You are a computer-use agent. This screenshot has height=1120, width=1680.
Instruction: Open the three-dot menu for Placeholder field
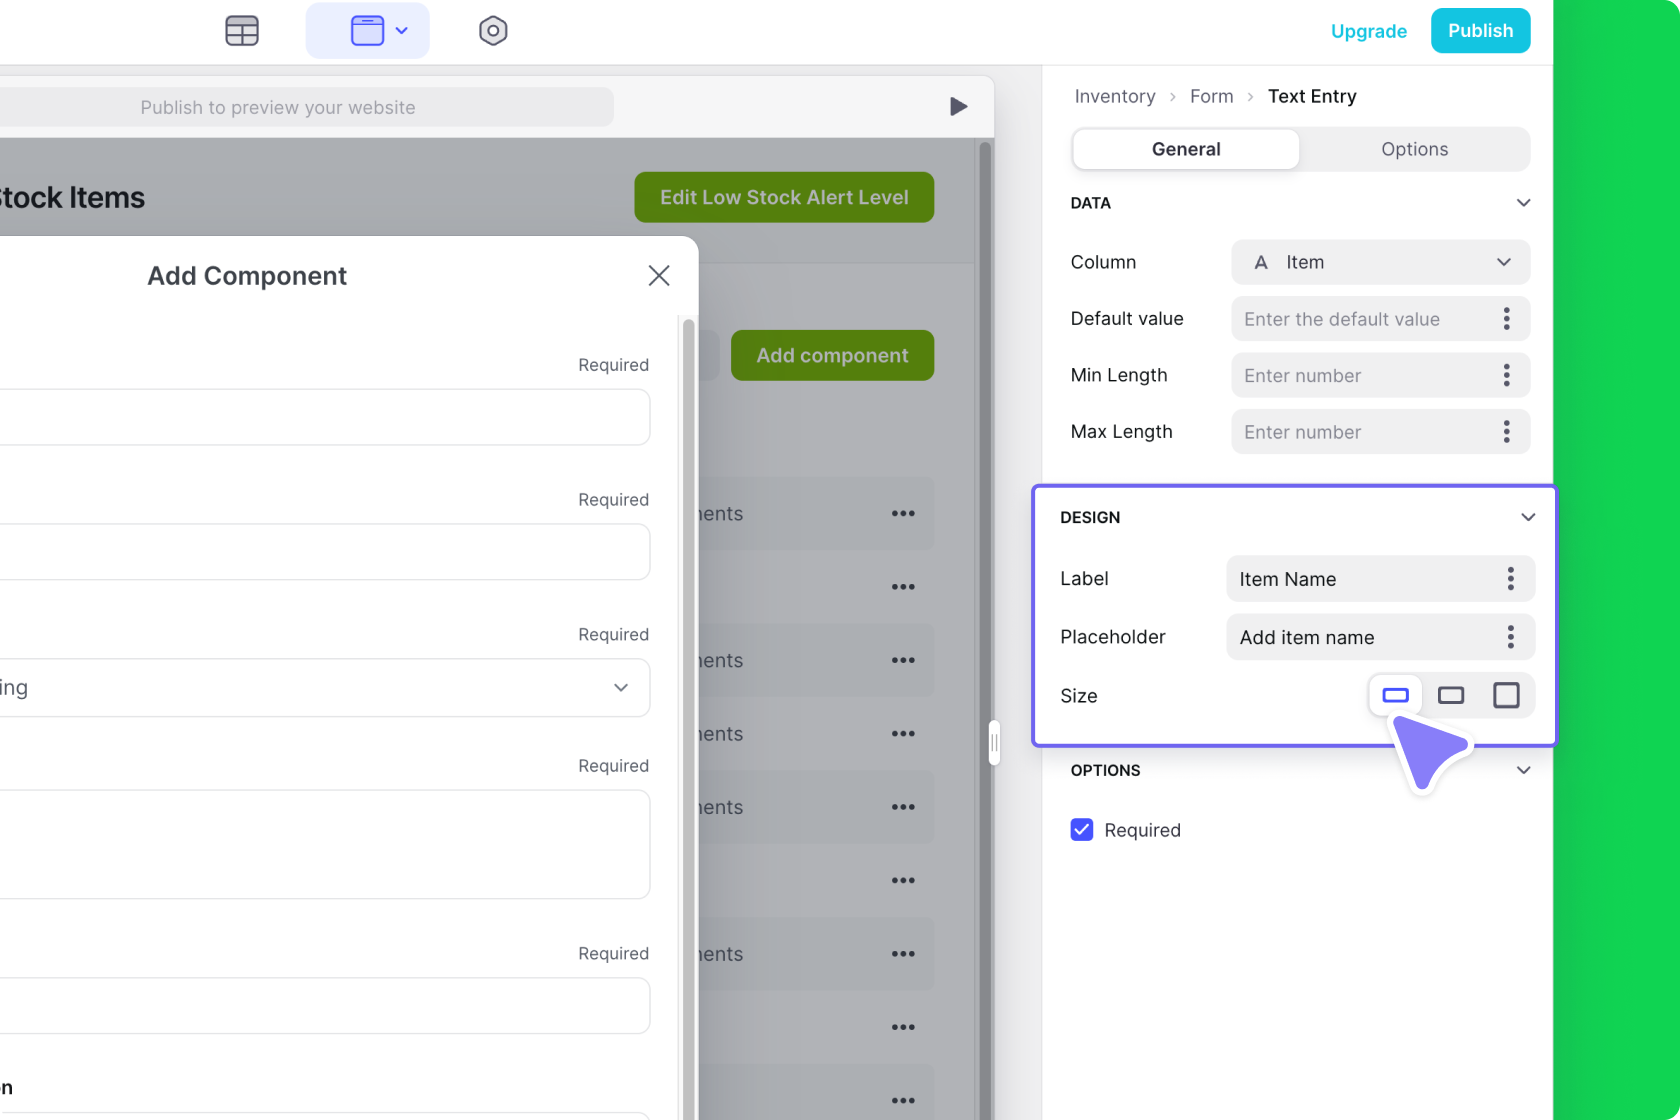click(x=1510, y=637)
